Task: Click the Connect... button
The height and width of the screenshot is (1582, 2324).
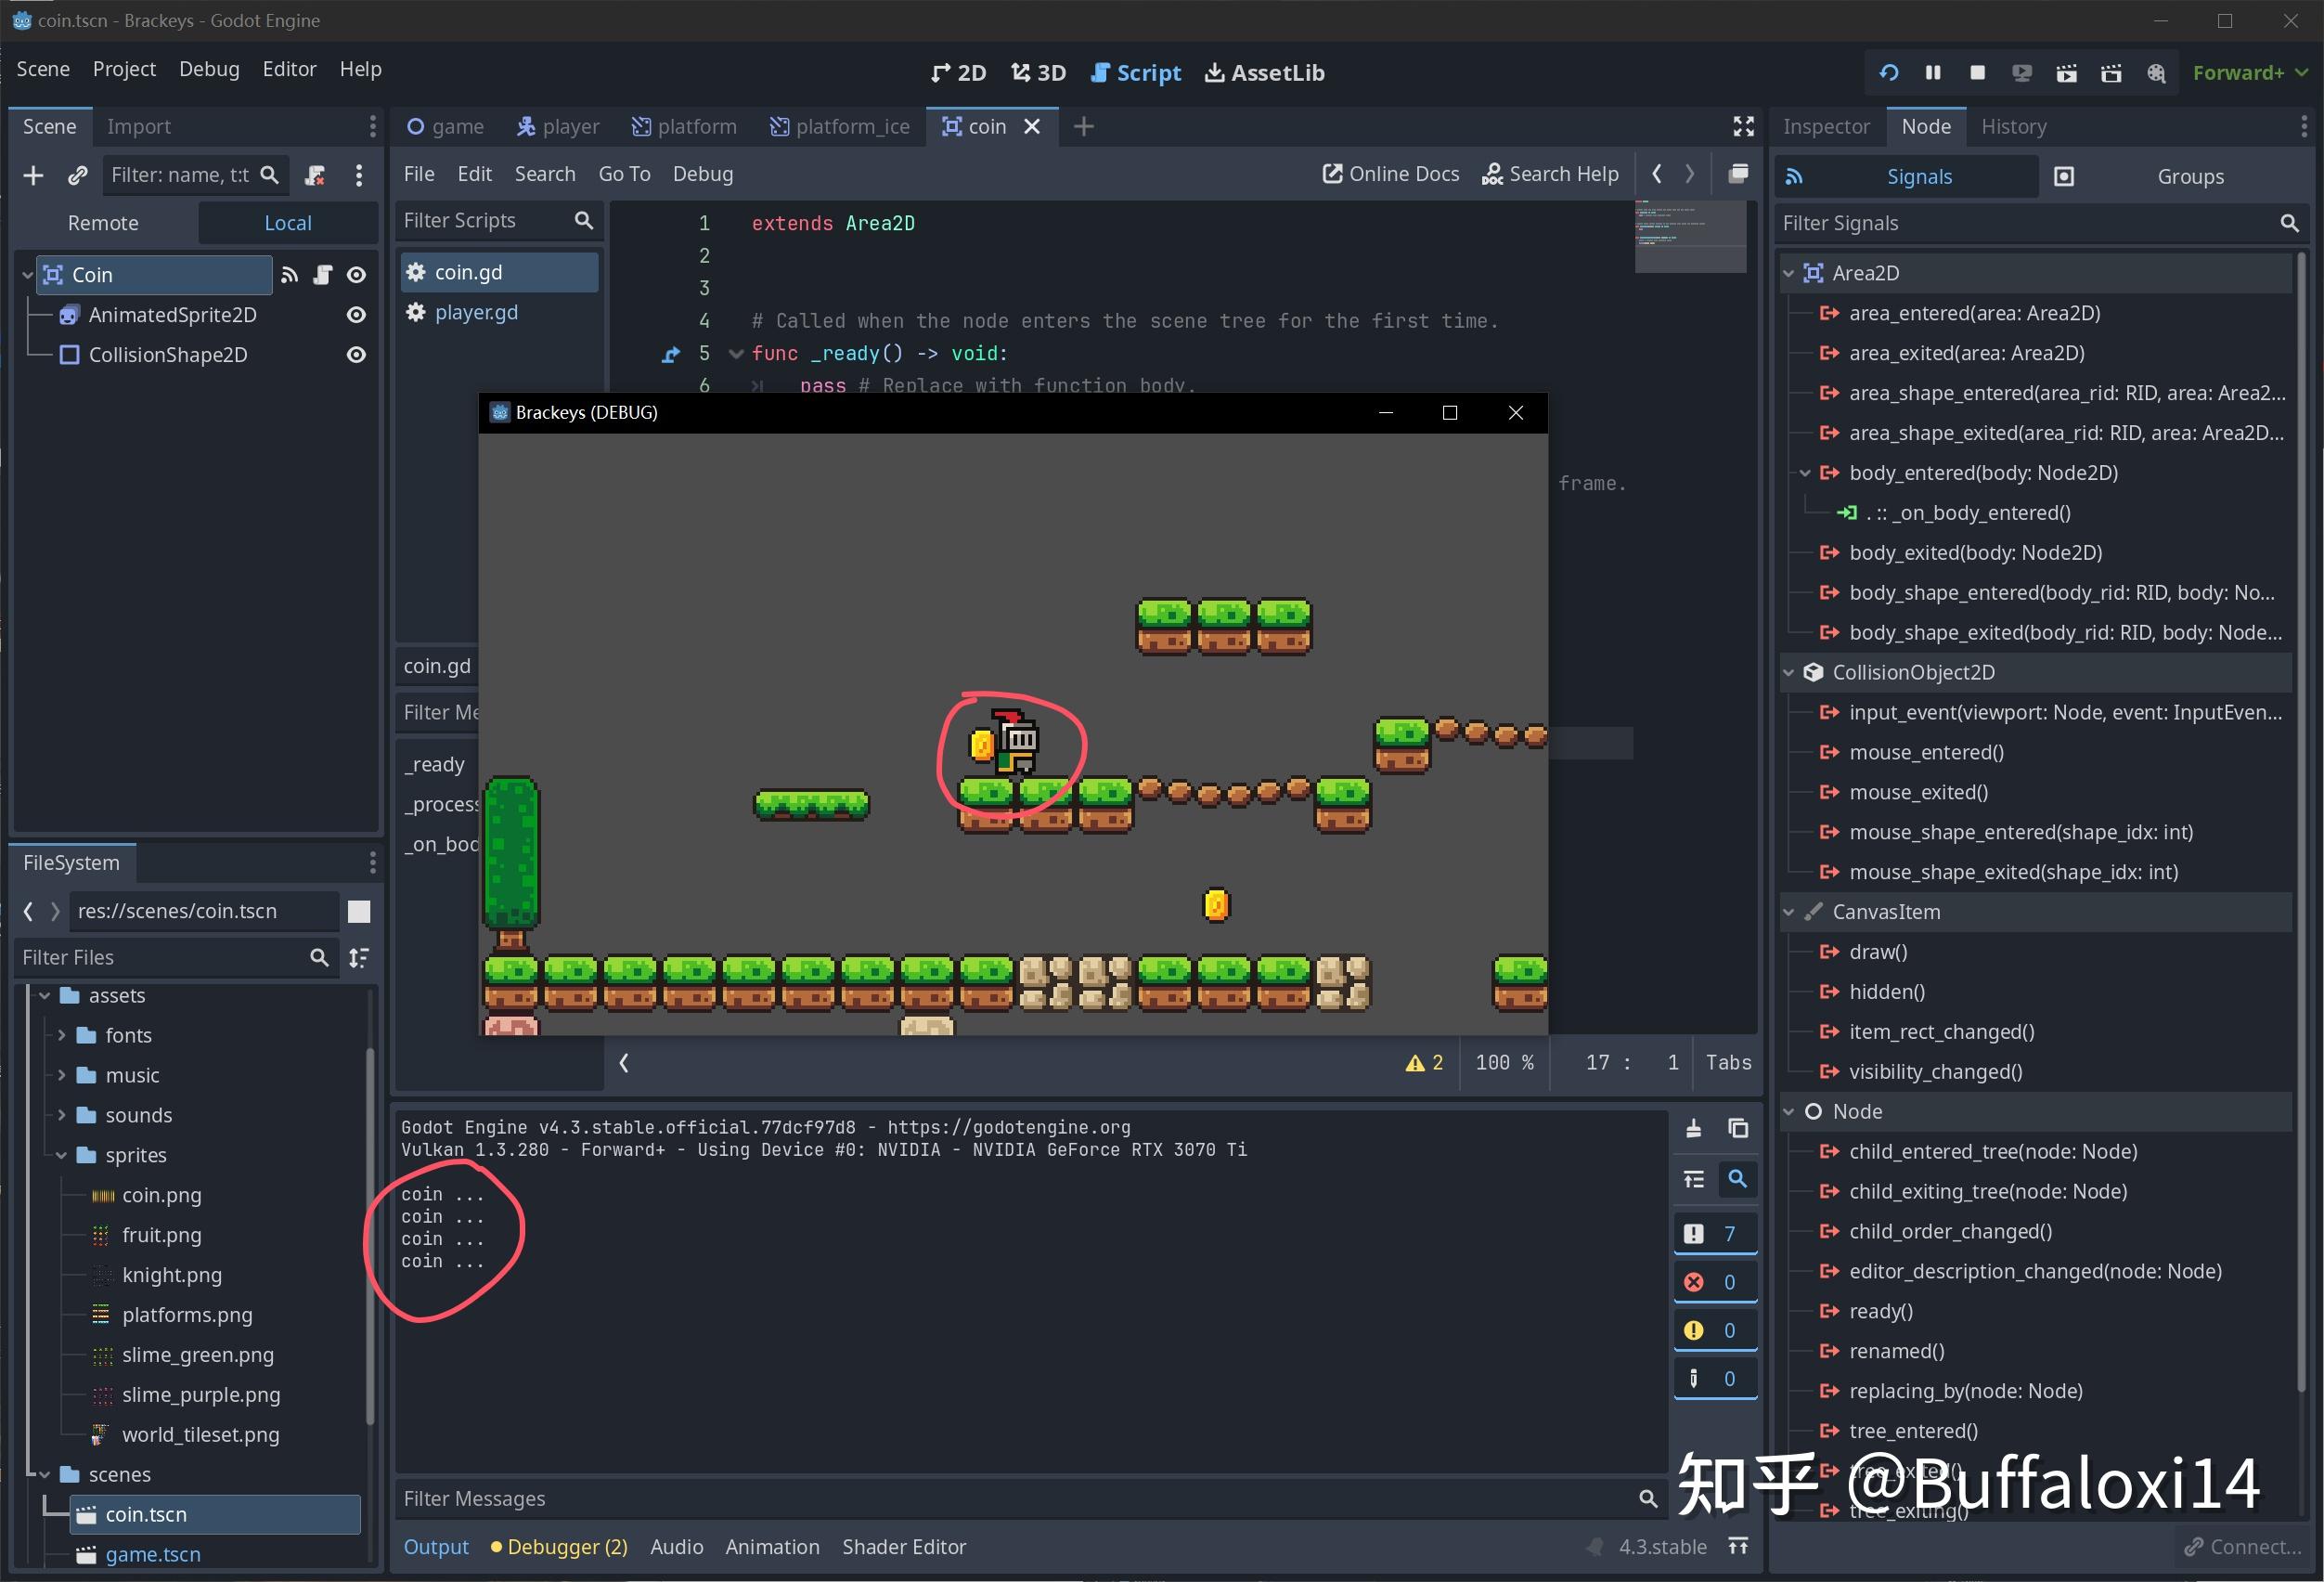Action: pos(2244,1547)
